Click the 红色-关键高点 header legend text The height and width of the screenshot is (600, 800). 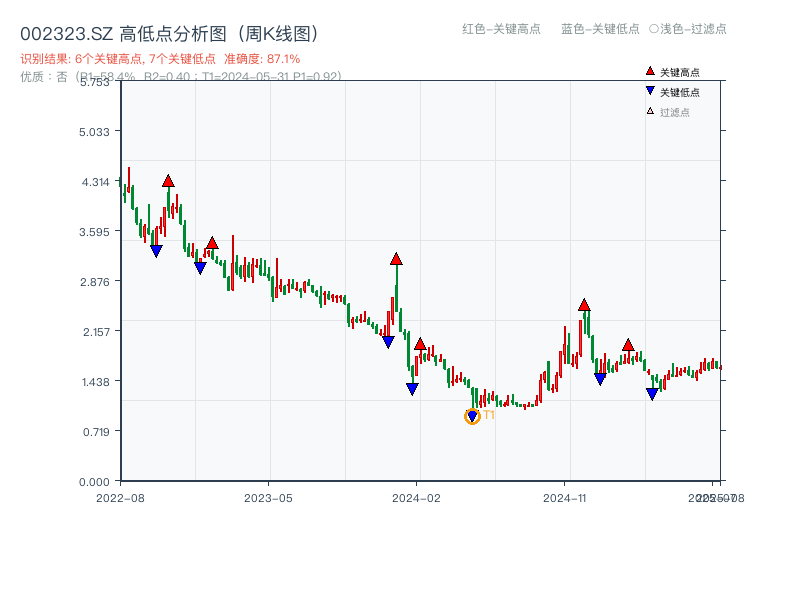tap(501, 29)
